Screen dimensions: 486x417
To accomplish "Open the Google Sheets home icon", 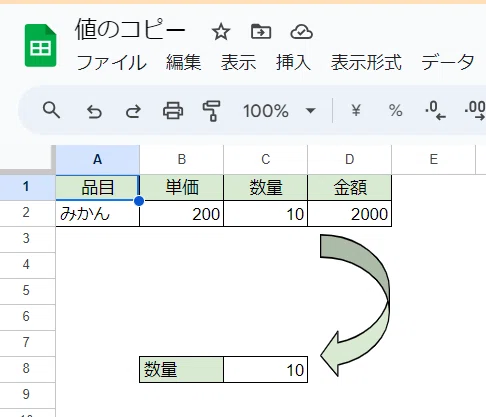I will pyautogui.click(x=40, y=45).
